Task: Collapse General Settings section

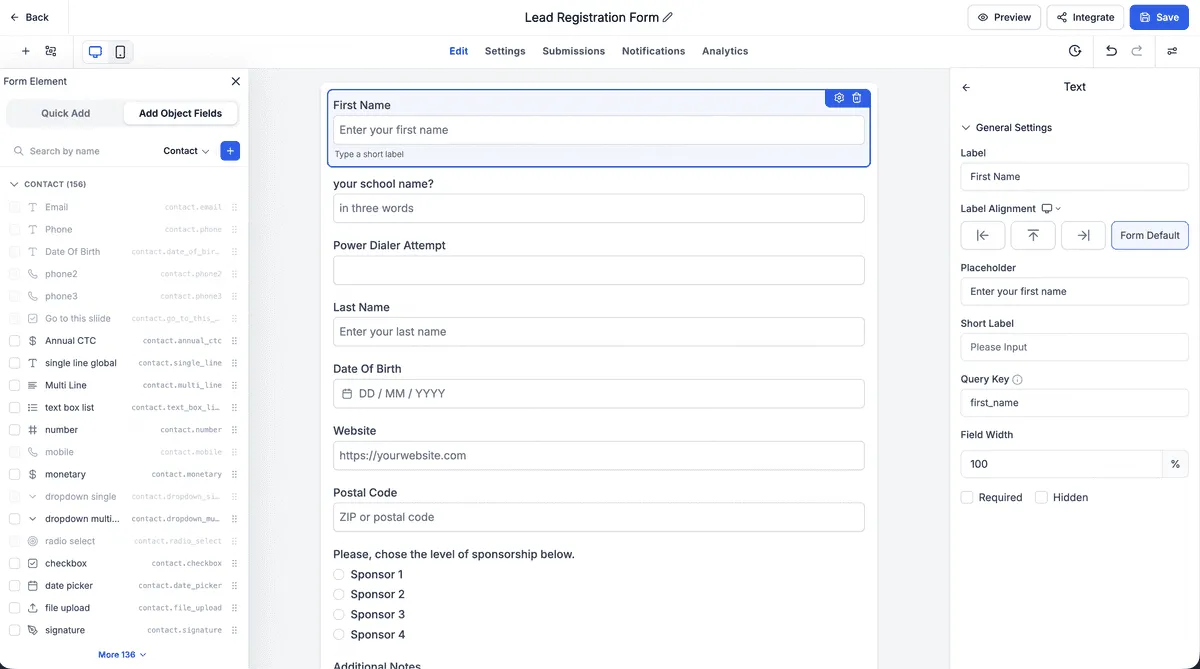Action: [1006, 128]
